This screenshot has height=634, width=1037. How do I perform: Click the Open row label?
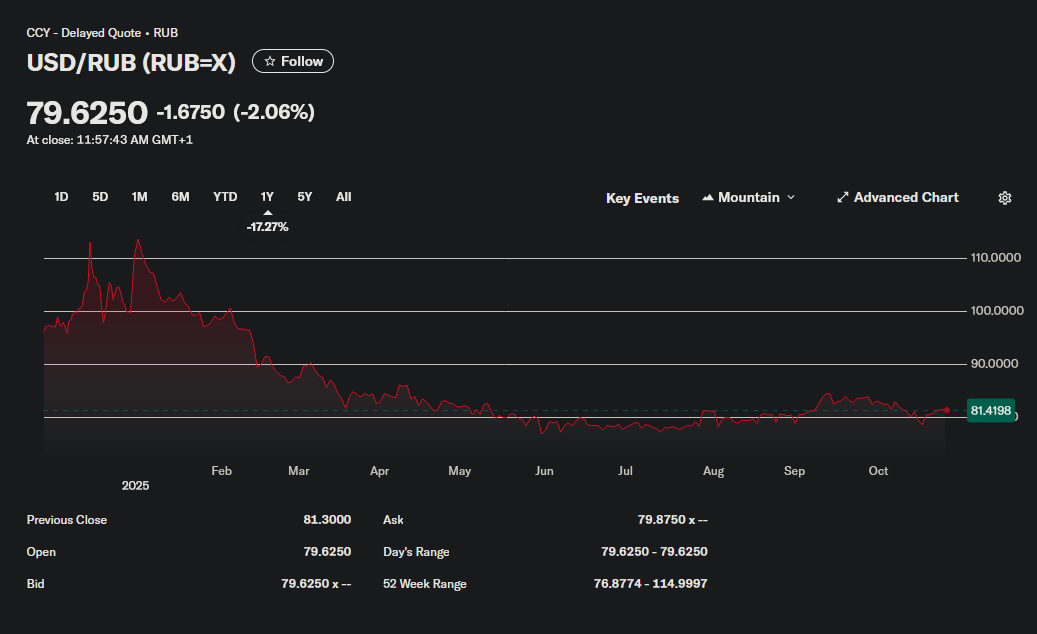(41, 552)
